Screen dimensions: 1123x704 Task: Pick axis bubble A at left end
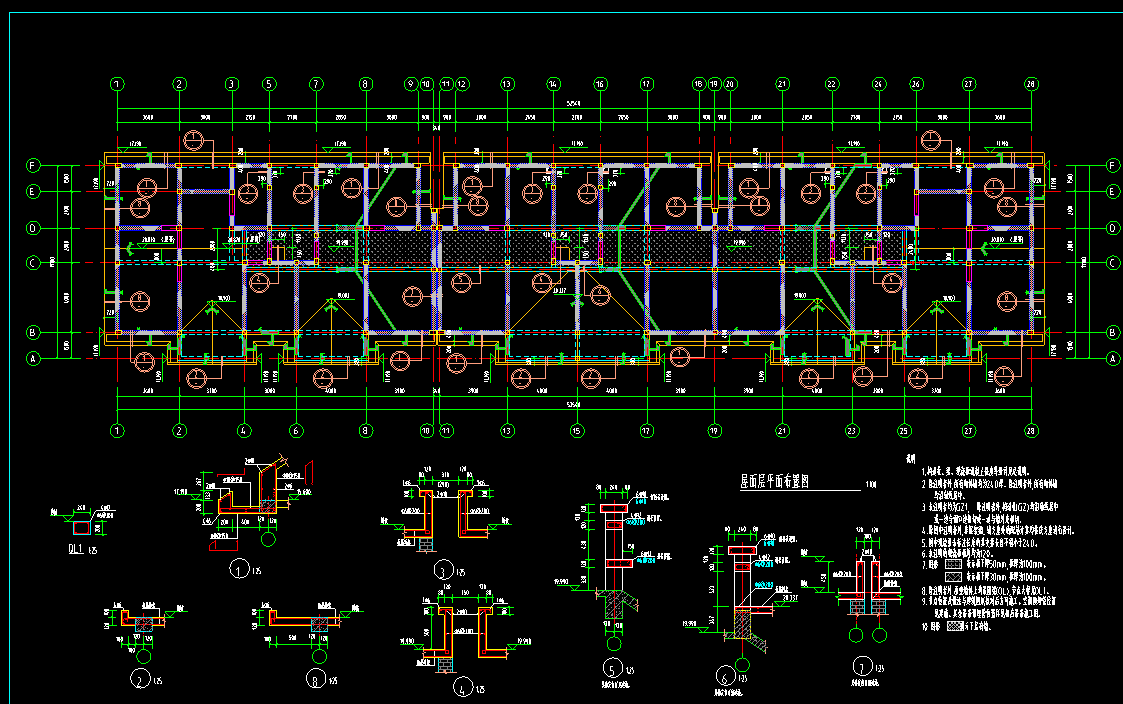(33, 359)
